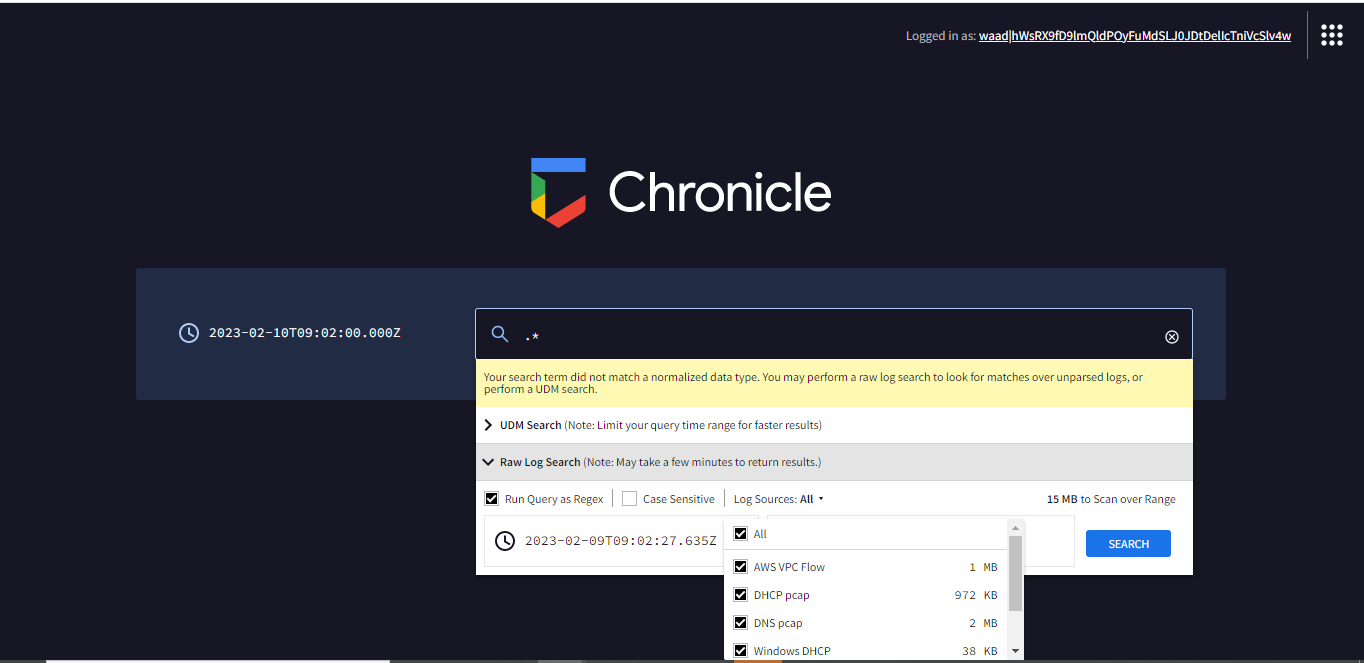Select DHCP pcap in log sources list

pos(740,595)
